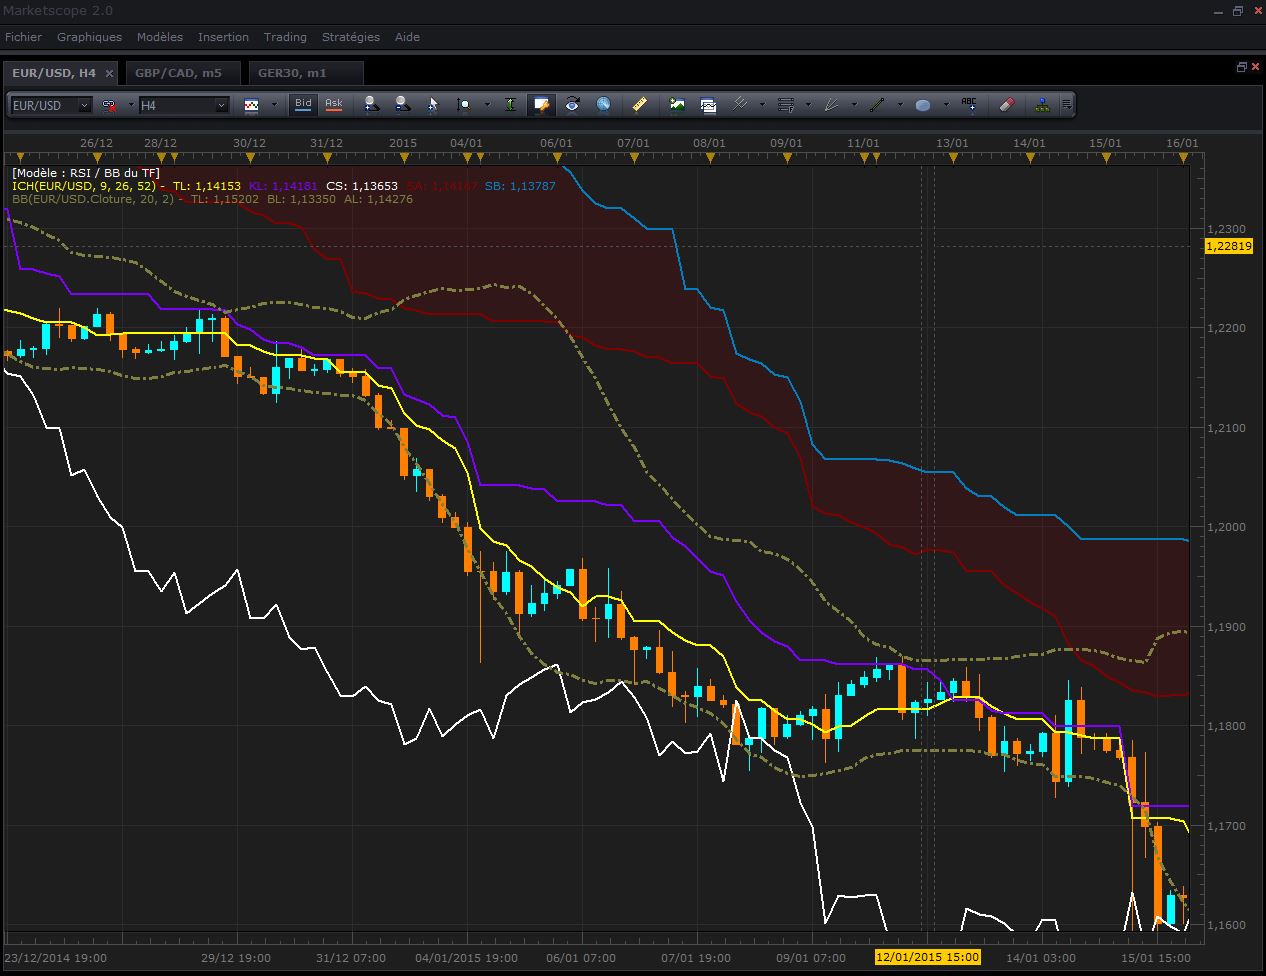Click the zoom in magnifier icon
Screen dimensions: 1266x976
(x=371, y=104)
